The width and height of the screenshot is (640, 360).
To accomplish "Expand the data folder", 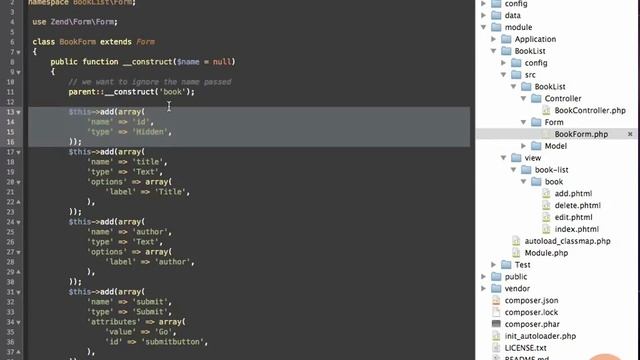I will click(x=484, y=16).
